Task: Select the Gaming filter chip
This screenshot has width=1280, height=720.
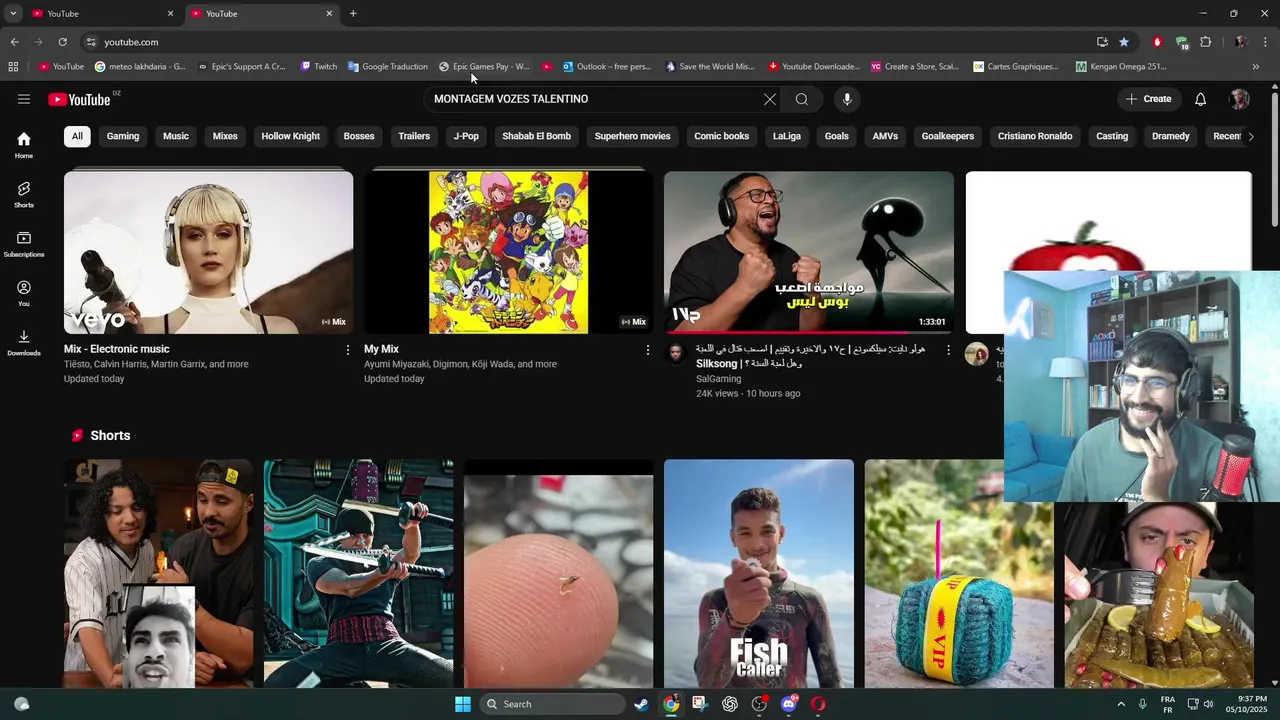Action: pyautogui.click(x=123, y=136)
